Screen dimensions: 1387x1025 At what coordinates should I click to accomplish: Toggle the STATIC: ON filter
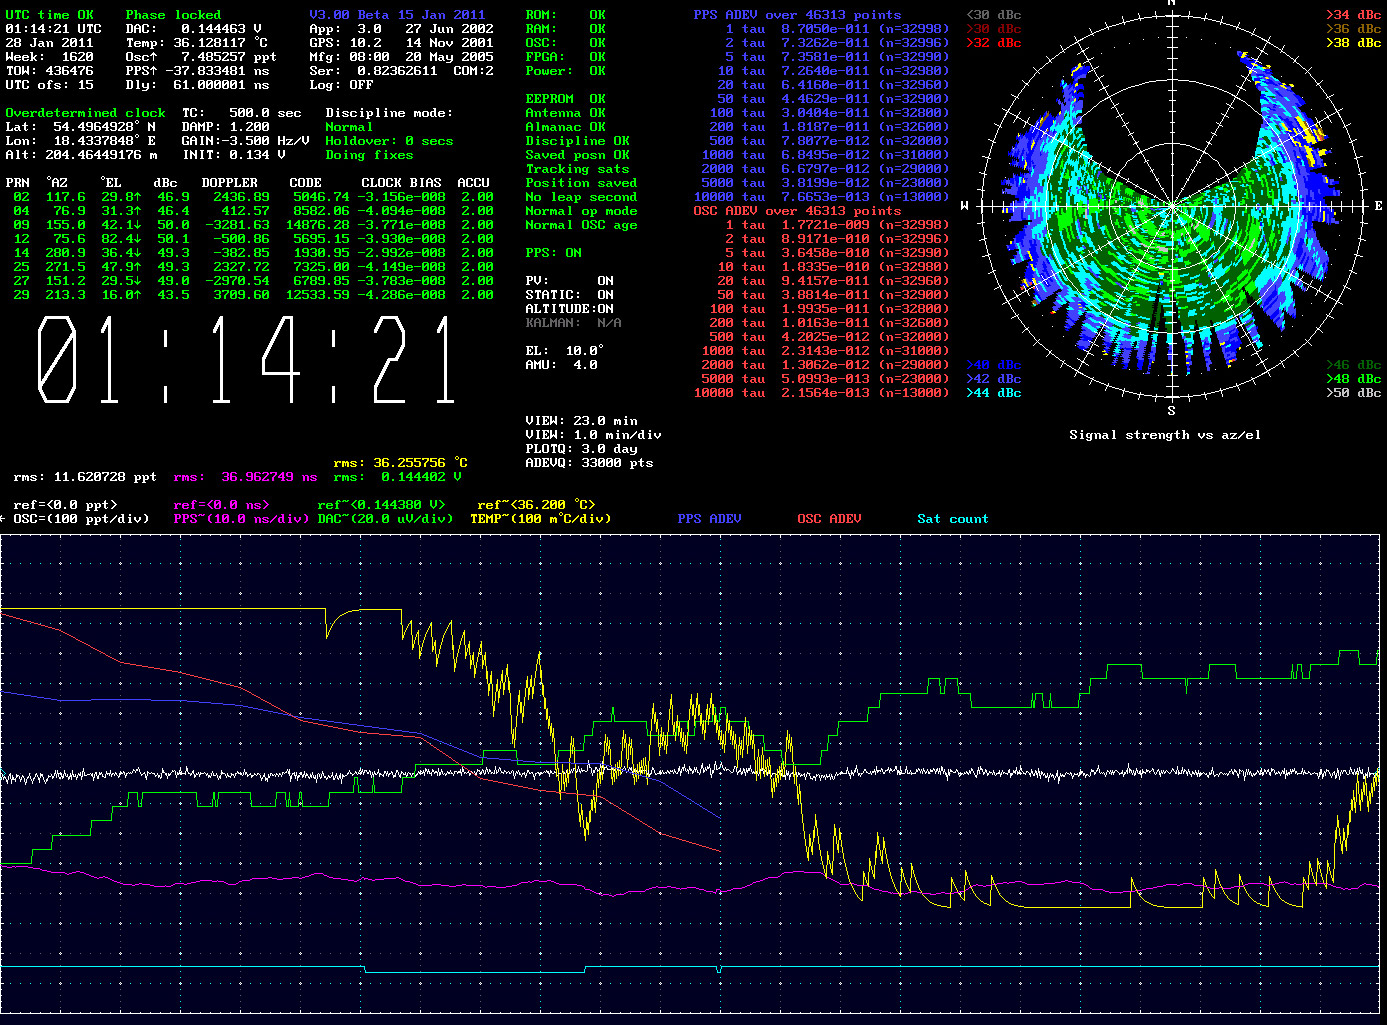click(x=569, y=295)
